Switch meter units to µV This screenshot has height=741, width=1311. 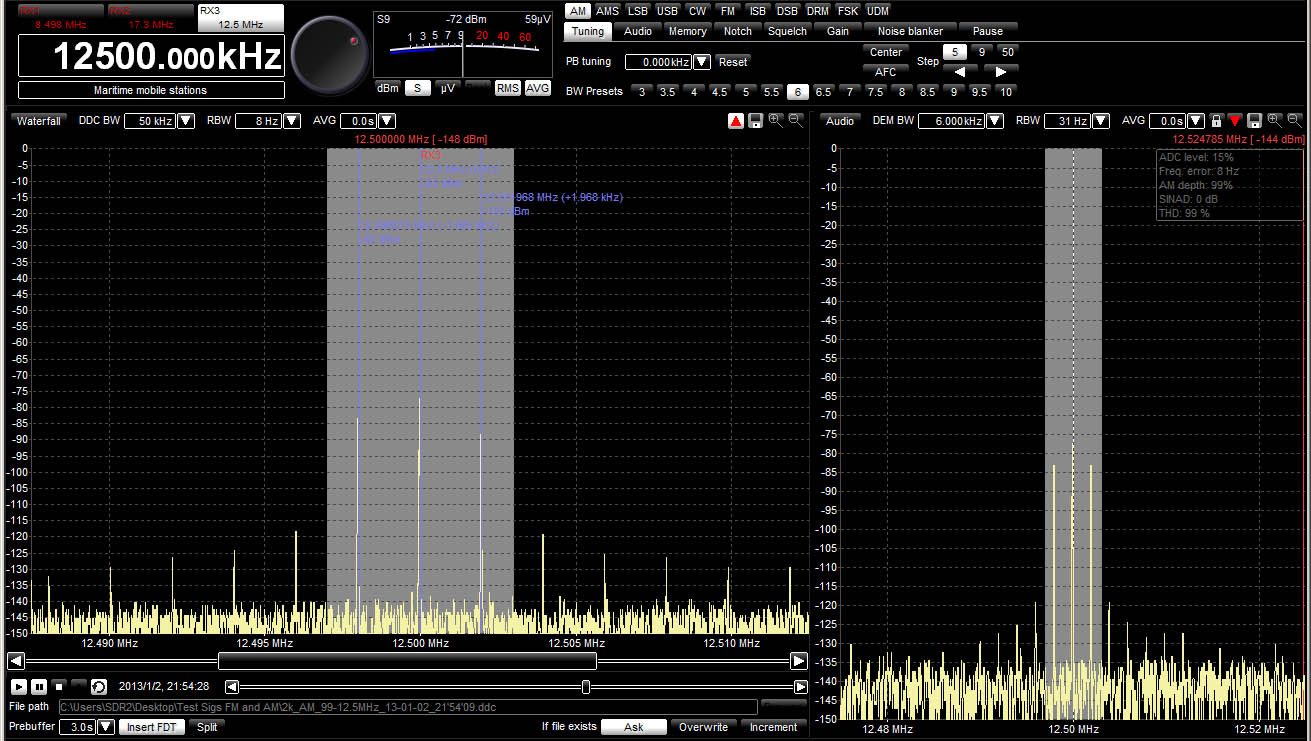448,88
